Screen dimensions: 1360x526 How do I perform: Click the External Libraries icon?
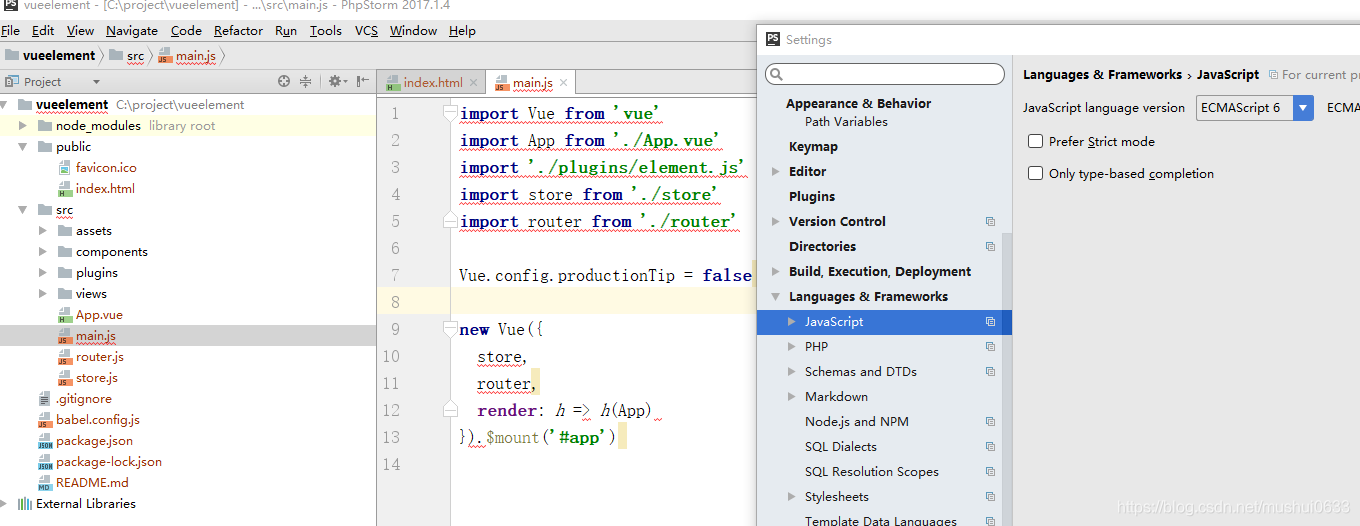pyautogui.click(x=25, y=504)
